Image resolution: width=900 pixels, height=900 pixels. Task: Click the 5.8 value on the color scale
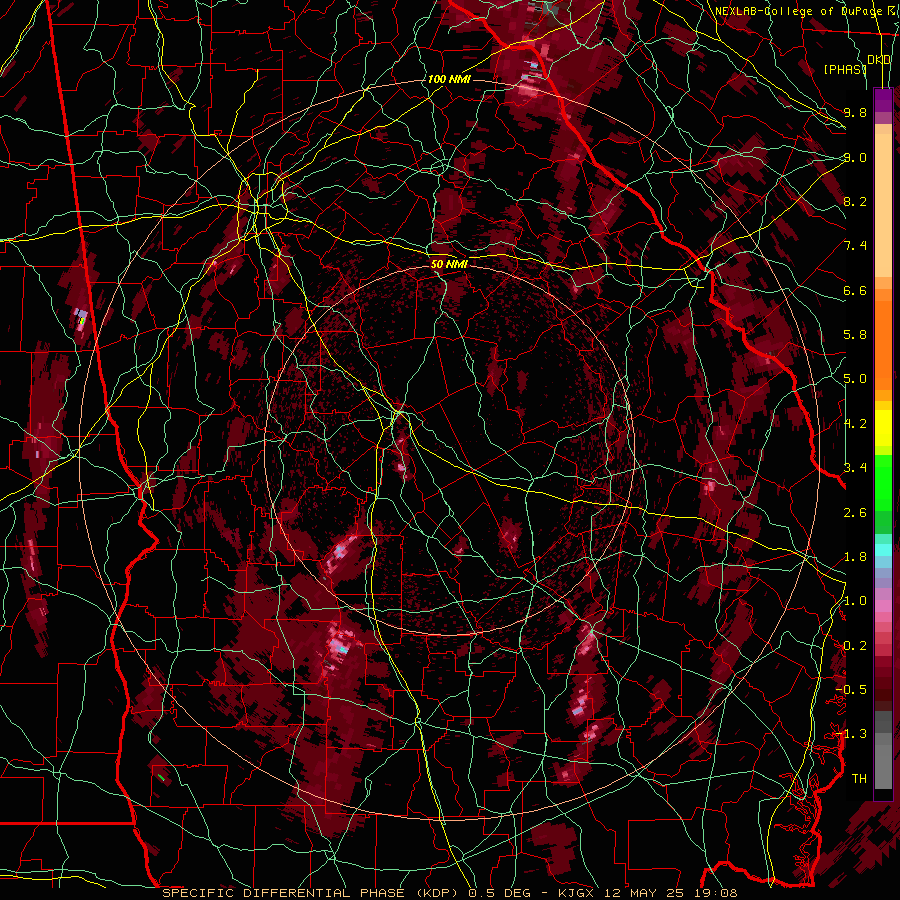coord(855,335)
